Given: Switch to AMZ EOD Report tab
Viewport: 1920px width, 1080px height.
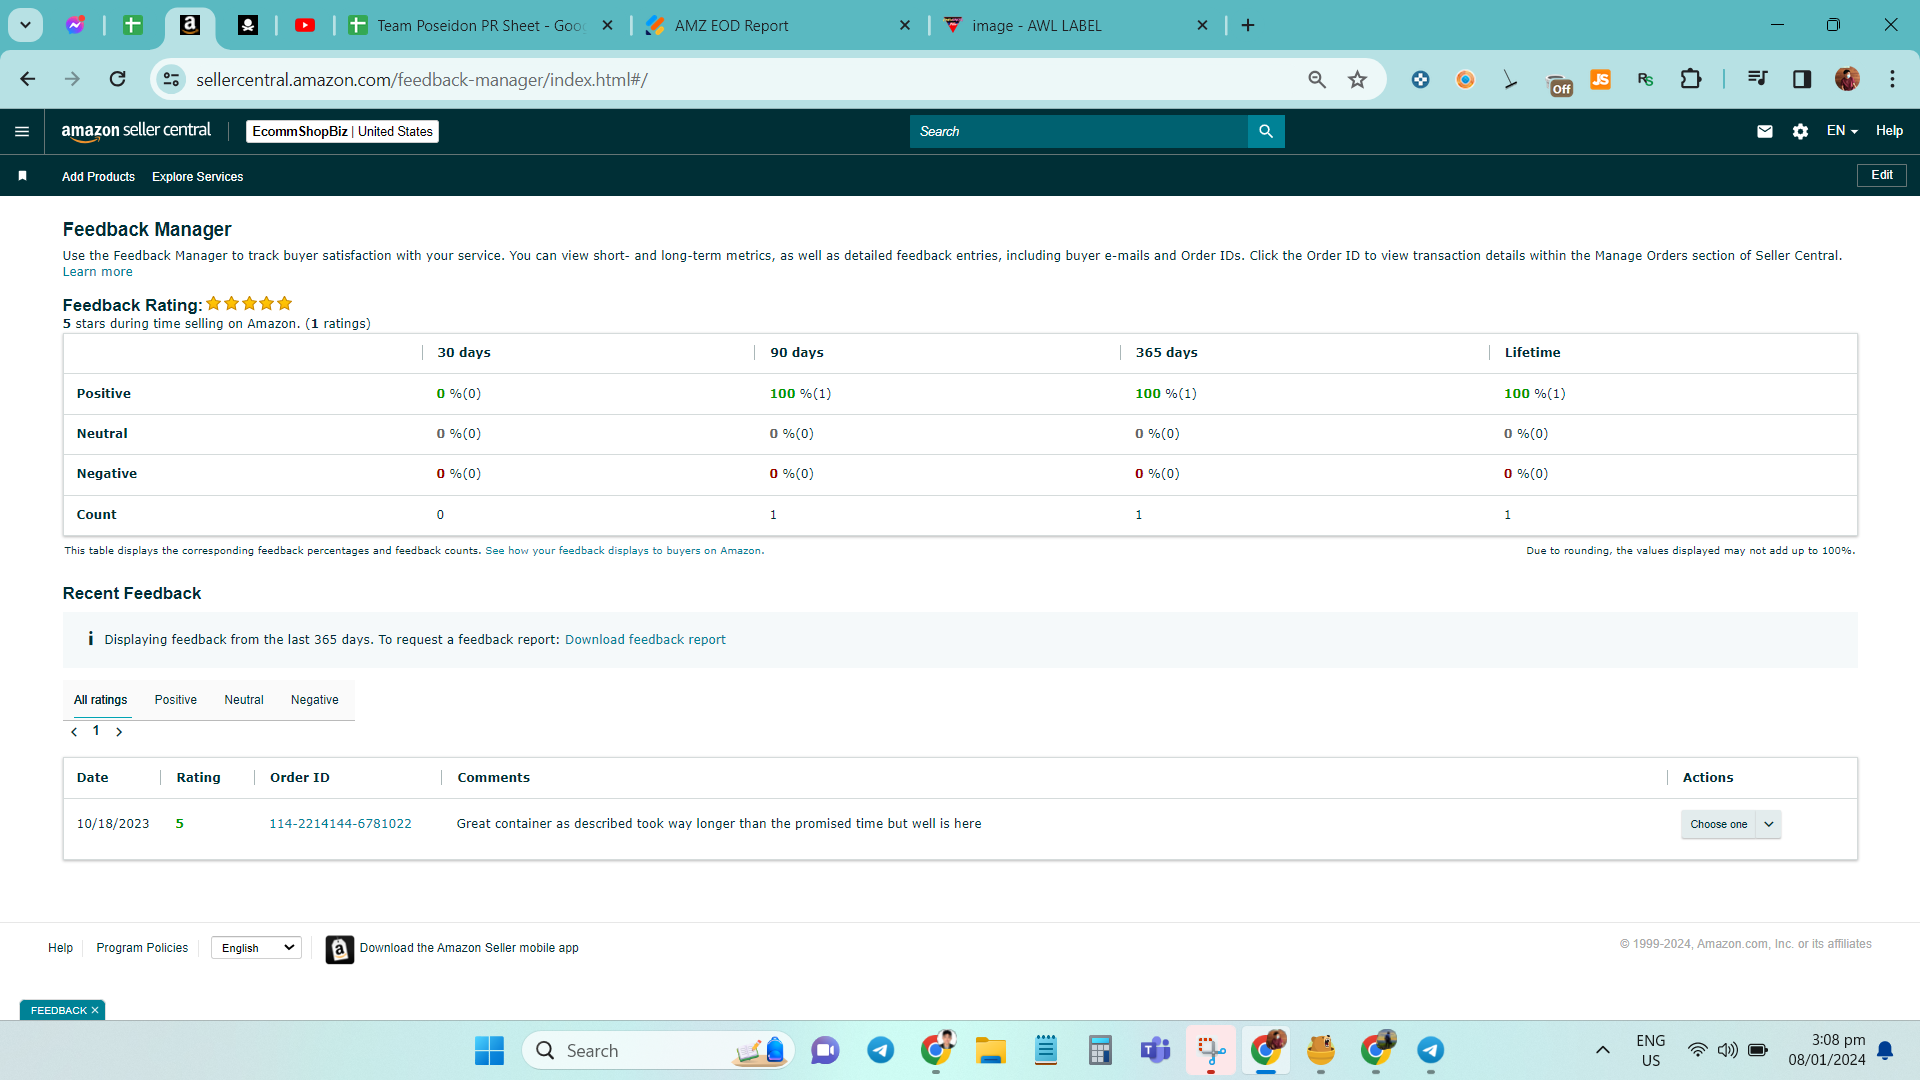Looking at the screenshot, I should click(775, 25).
